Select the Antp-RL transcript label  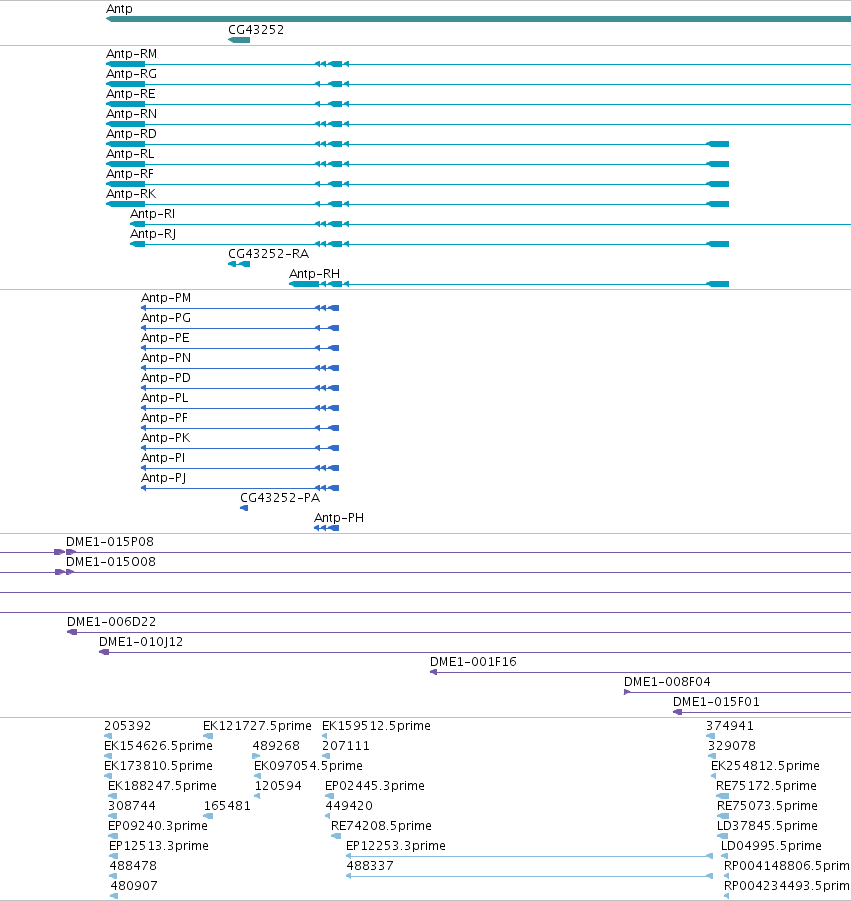pyautogui.click(x=130, y=154)
